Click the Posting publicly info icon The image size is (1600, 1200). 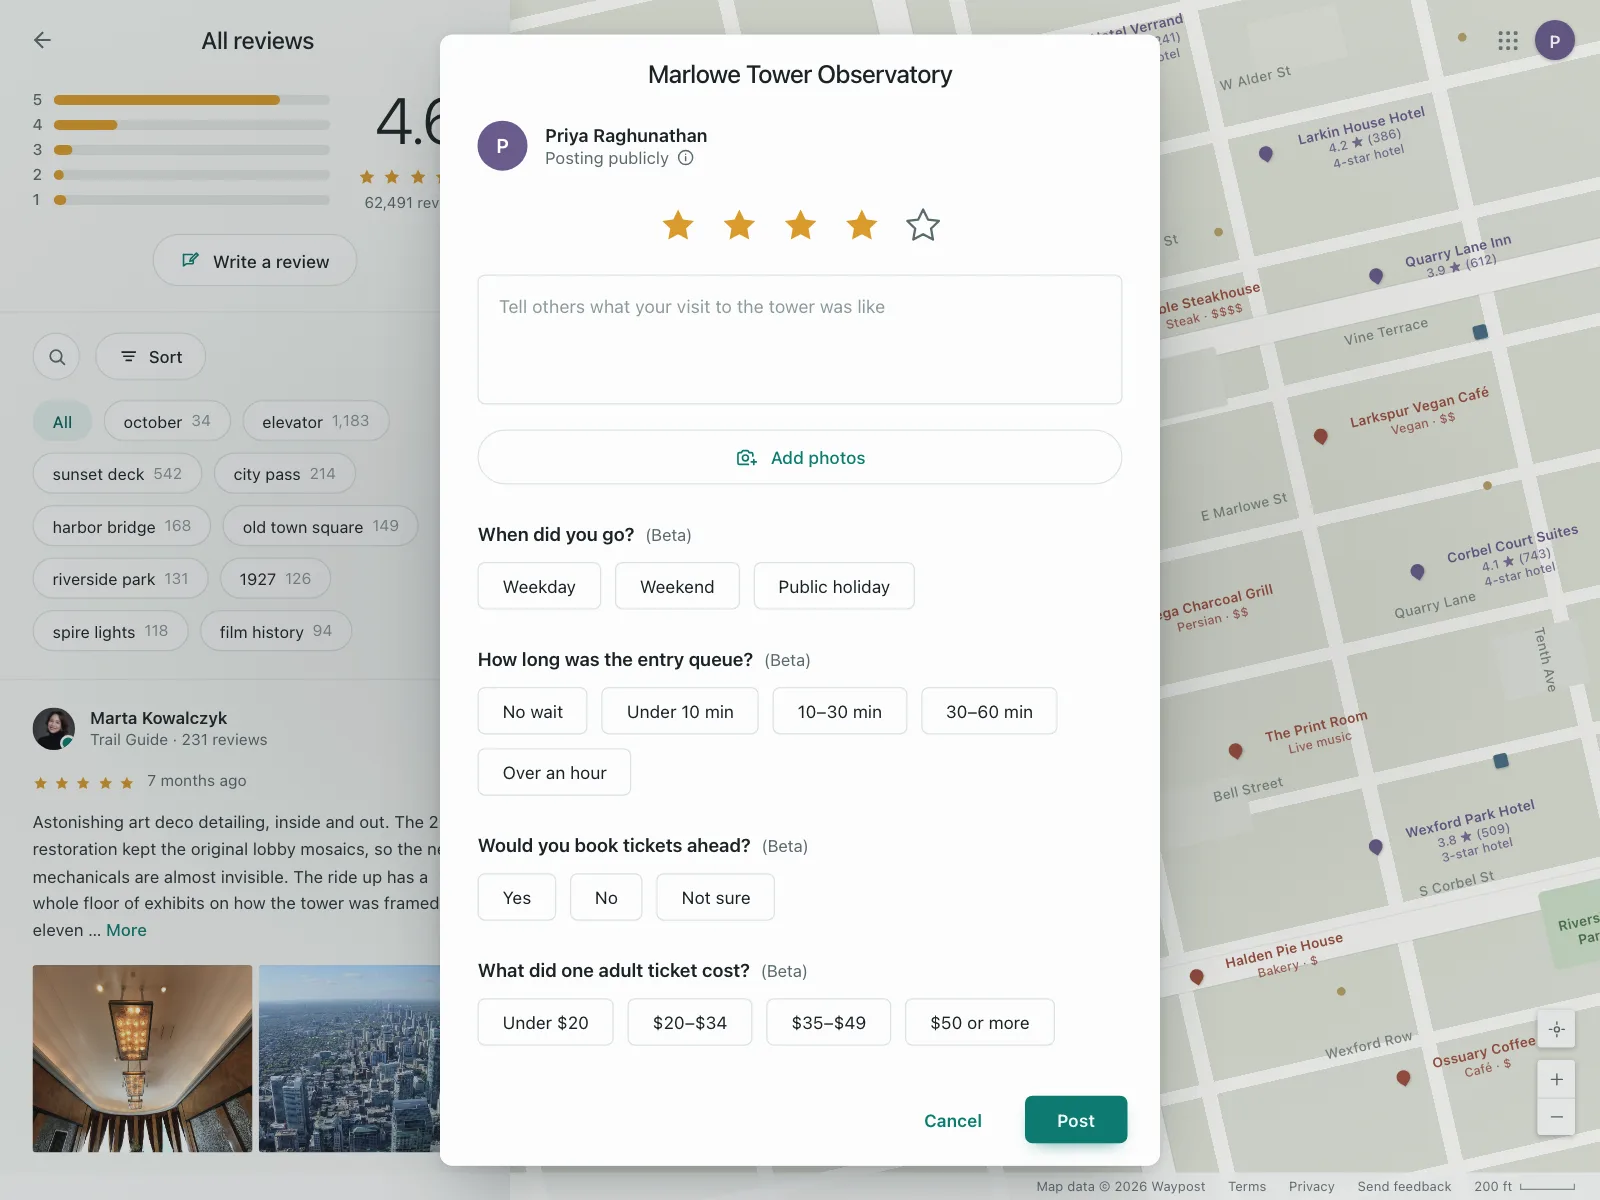click(686, 158)
